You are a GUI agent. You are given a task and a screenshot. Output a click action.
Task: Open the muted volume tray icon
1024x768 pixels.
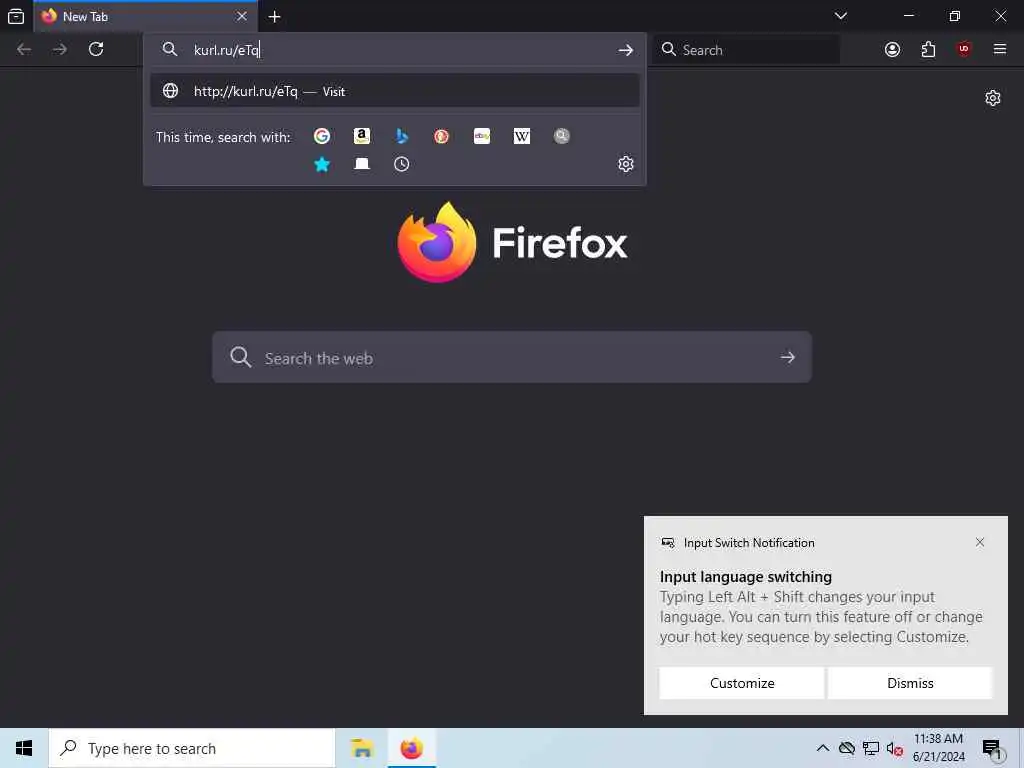tap(895, 748)
